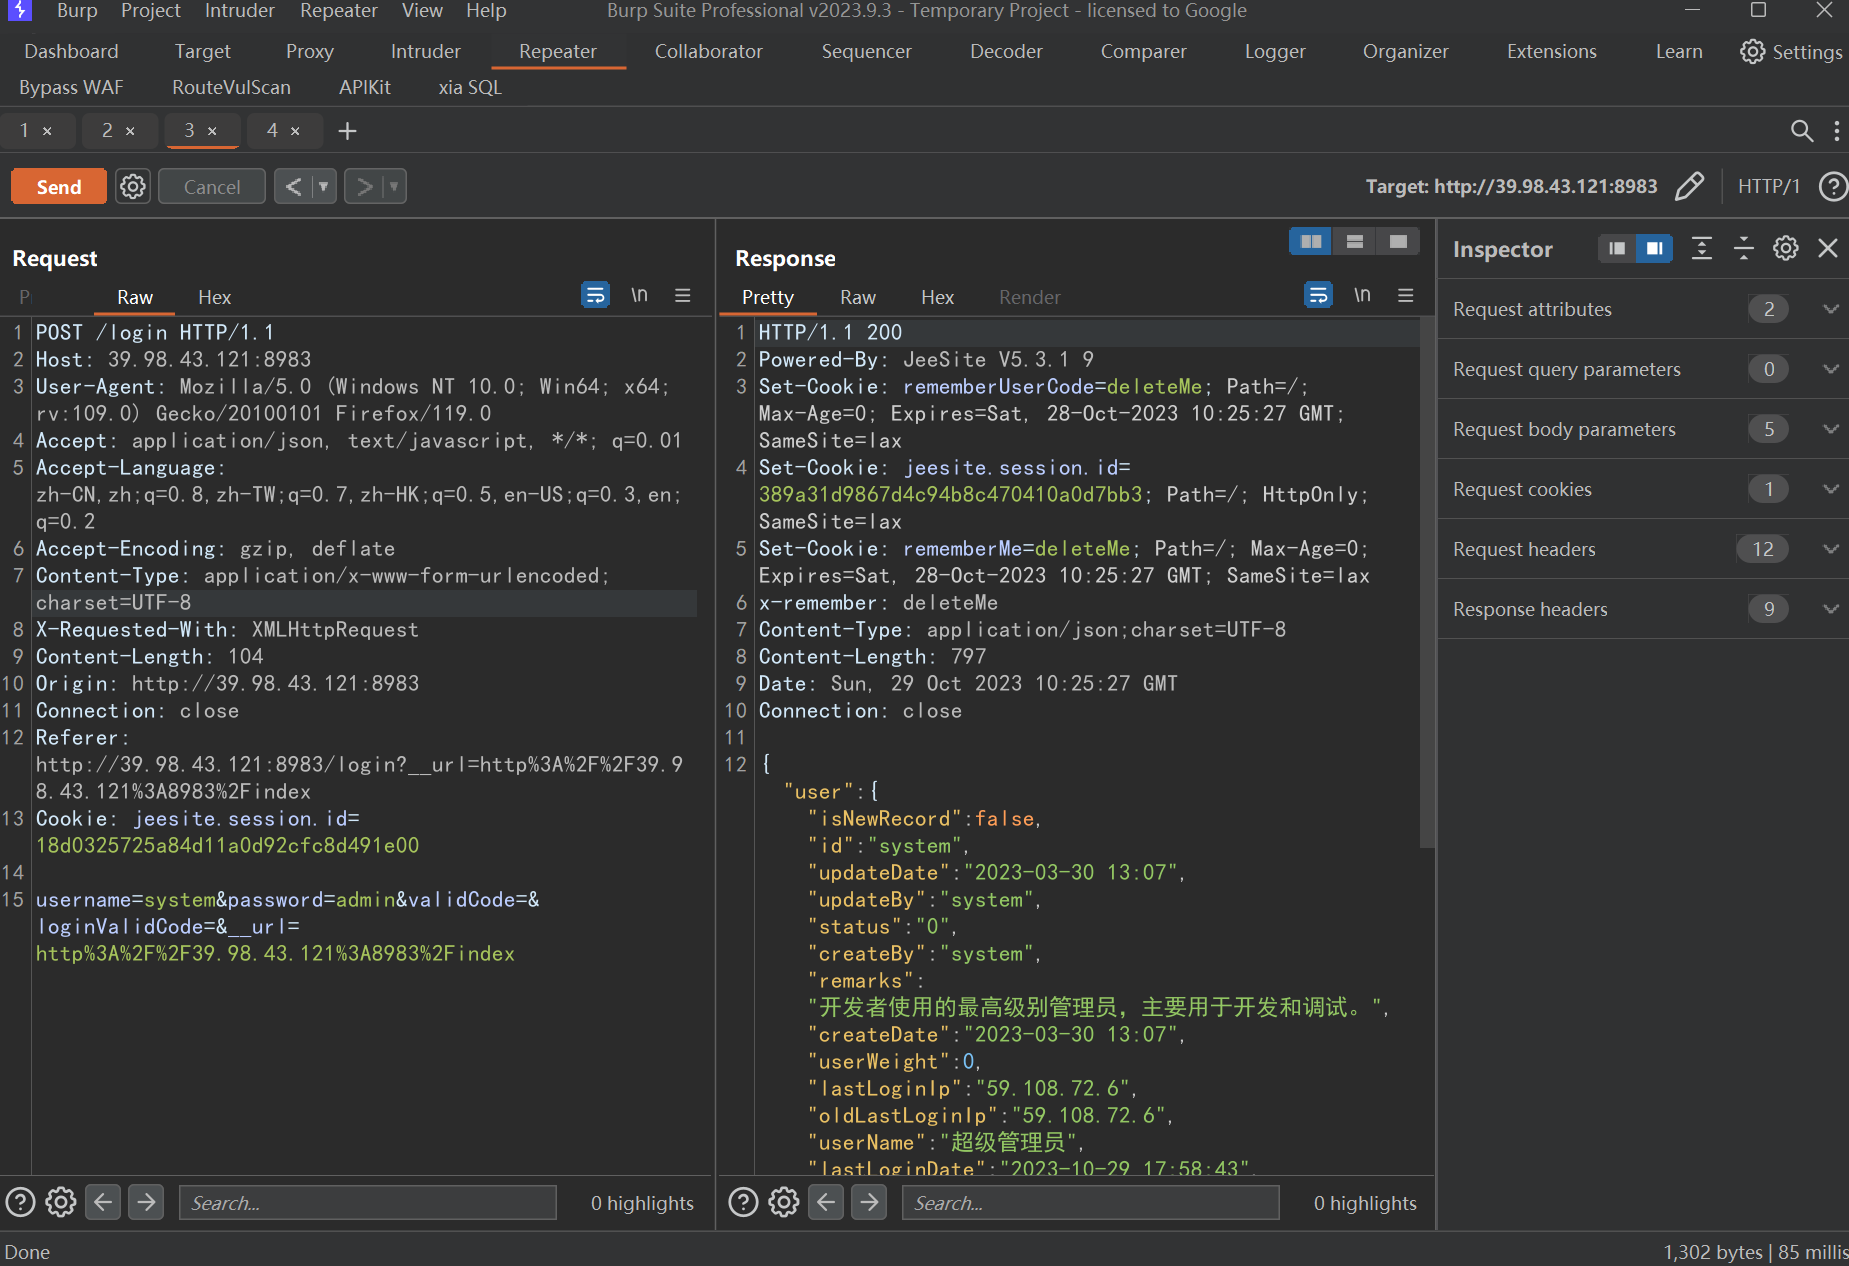Select combined tabbed request/response layout
This screenshot has height=1266, width=1849.
1398,241
